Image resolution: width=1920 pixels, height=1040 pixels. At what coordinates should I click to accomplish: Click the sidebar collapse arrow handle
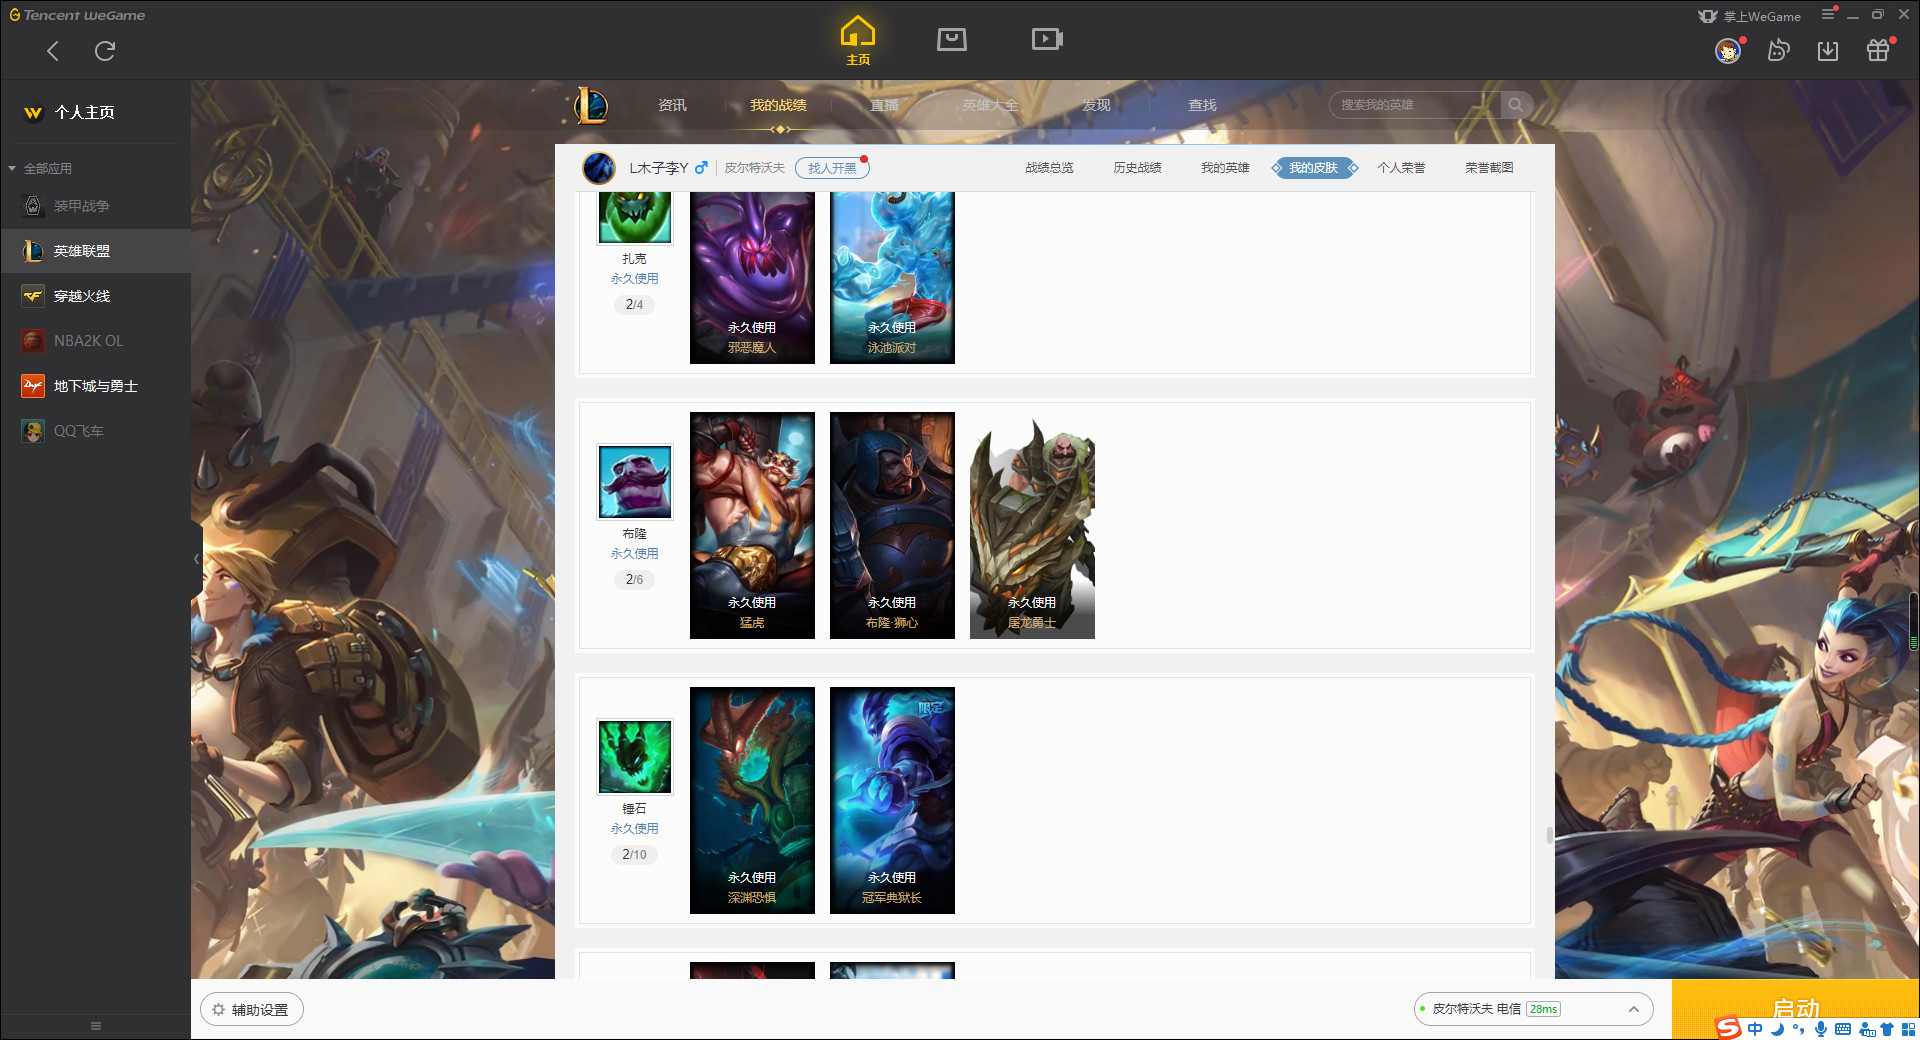tap(196, 559)
